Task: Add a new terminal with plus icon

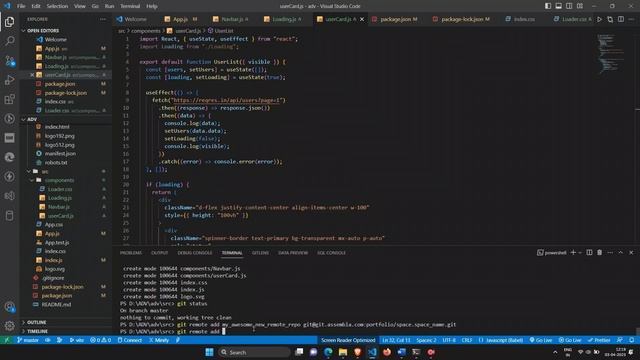Action: [573, 253]
